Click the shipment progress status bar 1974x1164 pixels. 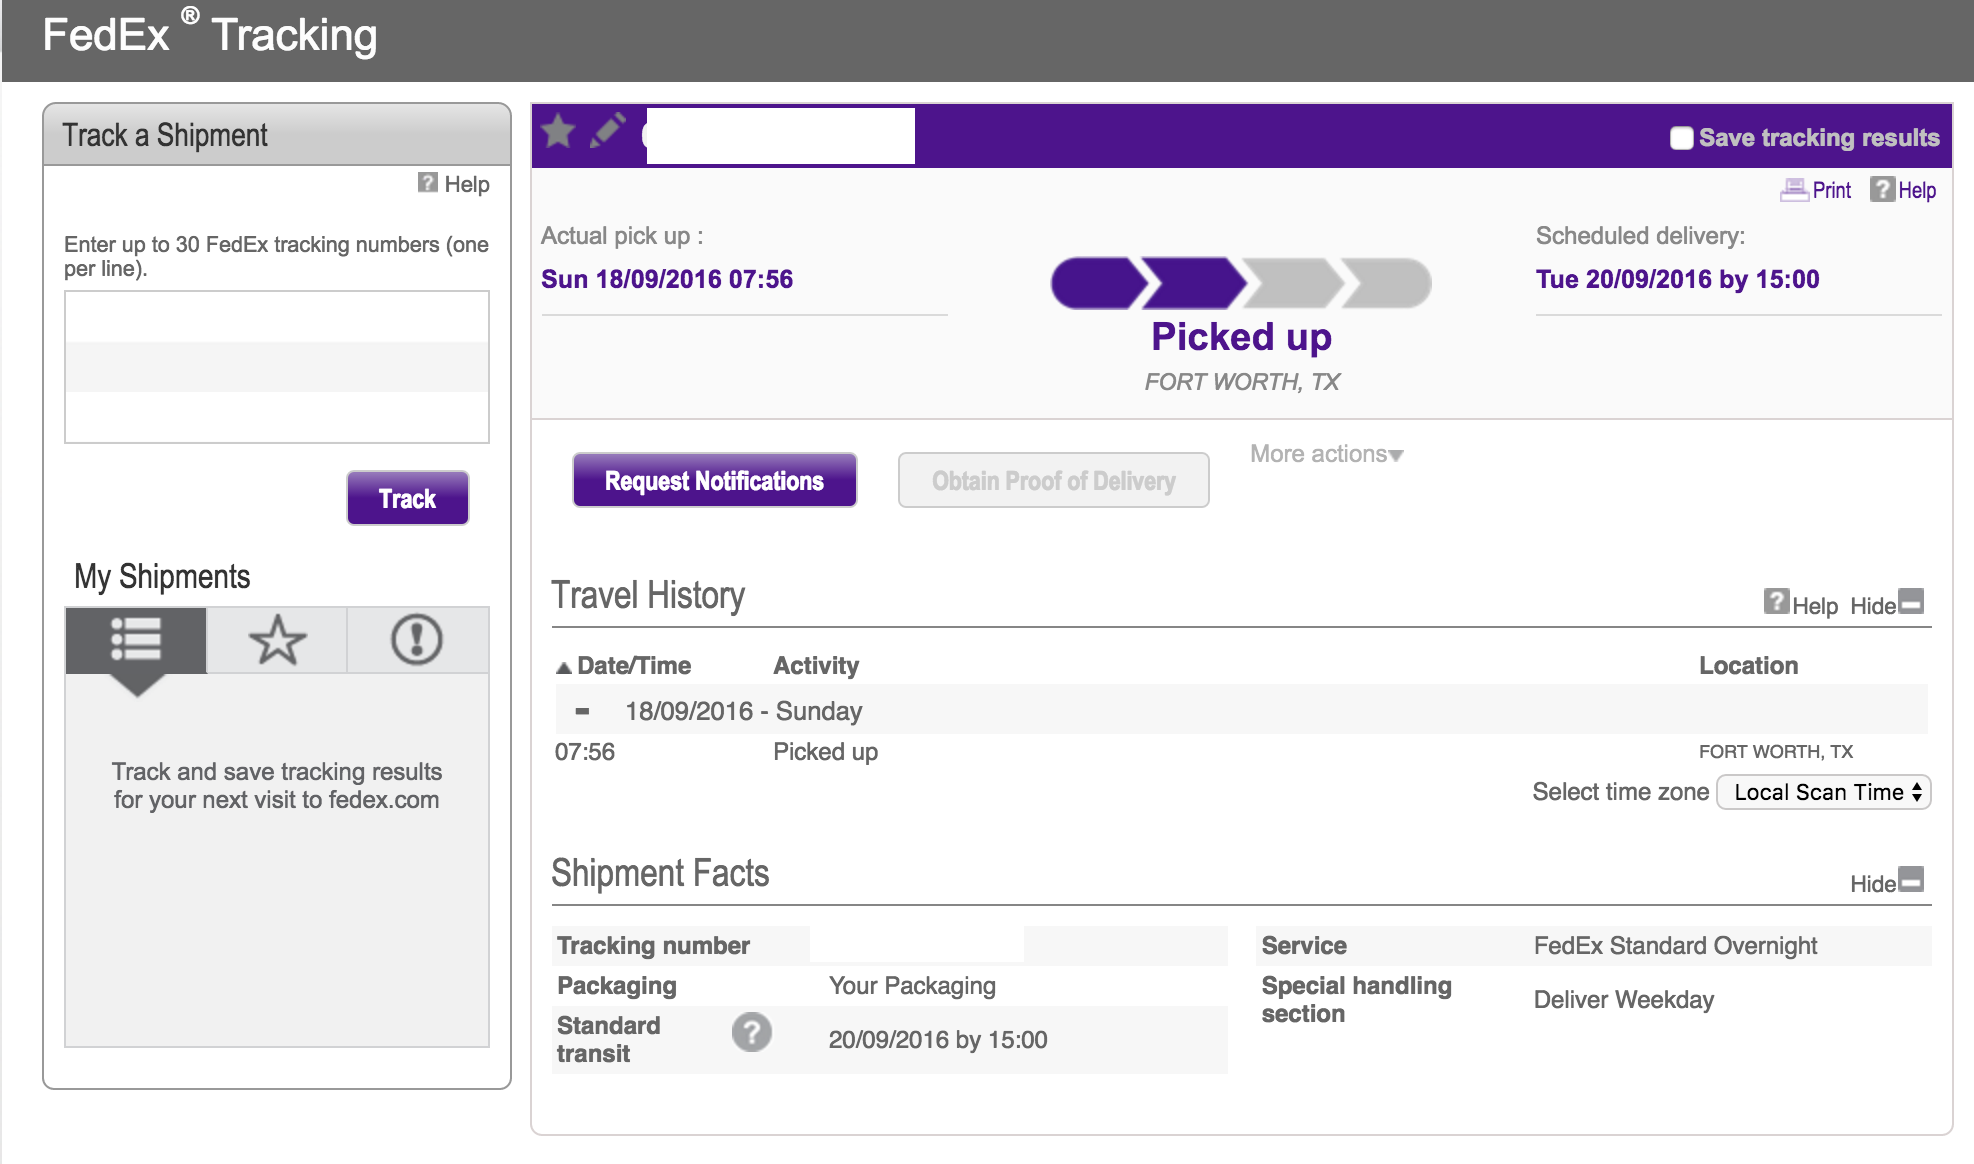[x=1241, y=284]
